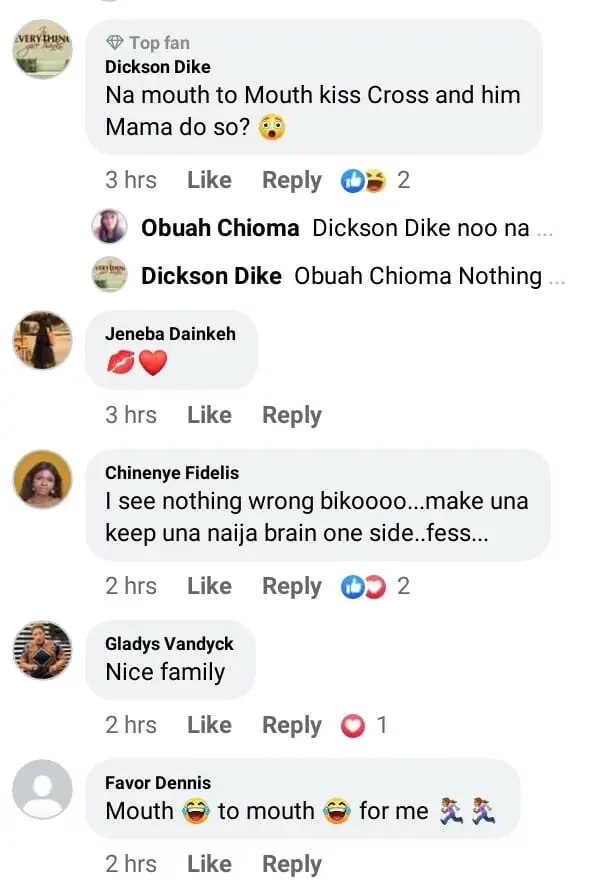Reply to Favor Dennis's comment

point(292,864)
